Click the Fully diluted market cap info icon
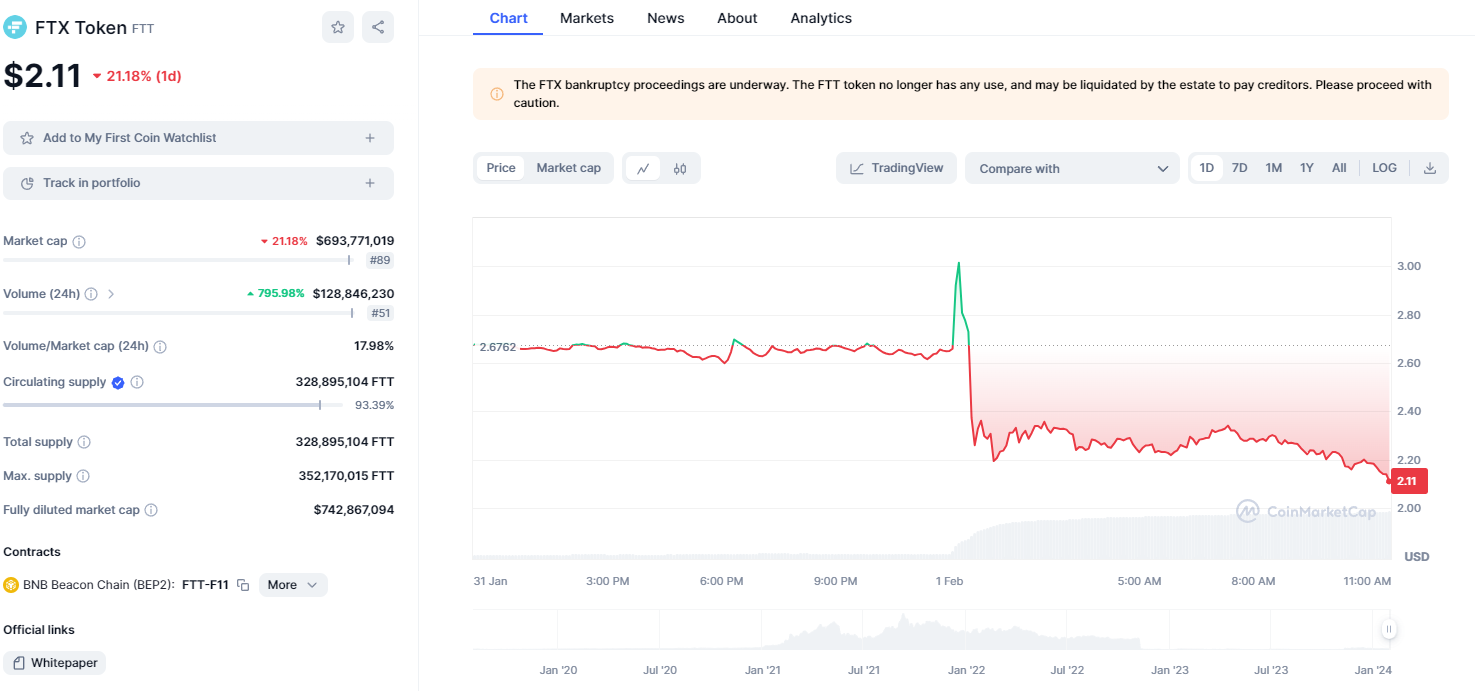 (151, 510)
